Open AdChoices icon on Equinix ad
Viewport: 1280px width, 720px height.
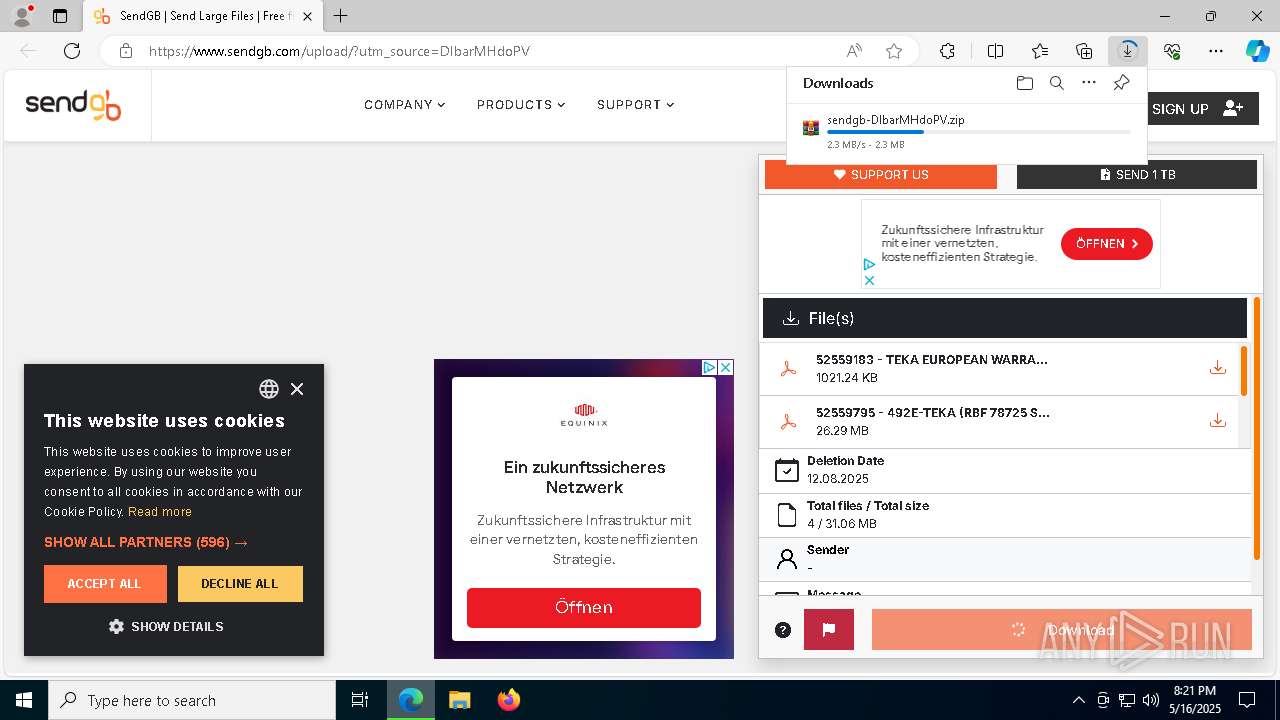pyautogui.click(x=709, y=368)
